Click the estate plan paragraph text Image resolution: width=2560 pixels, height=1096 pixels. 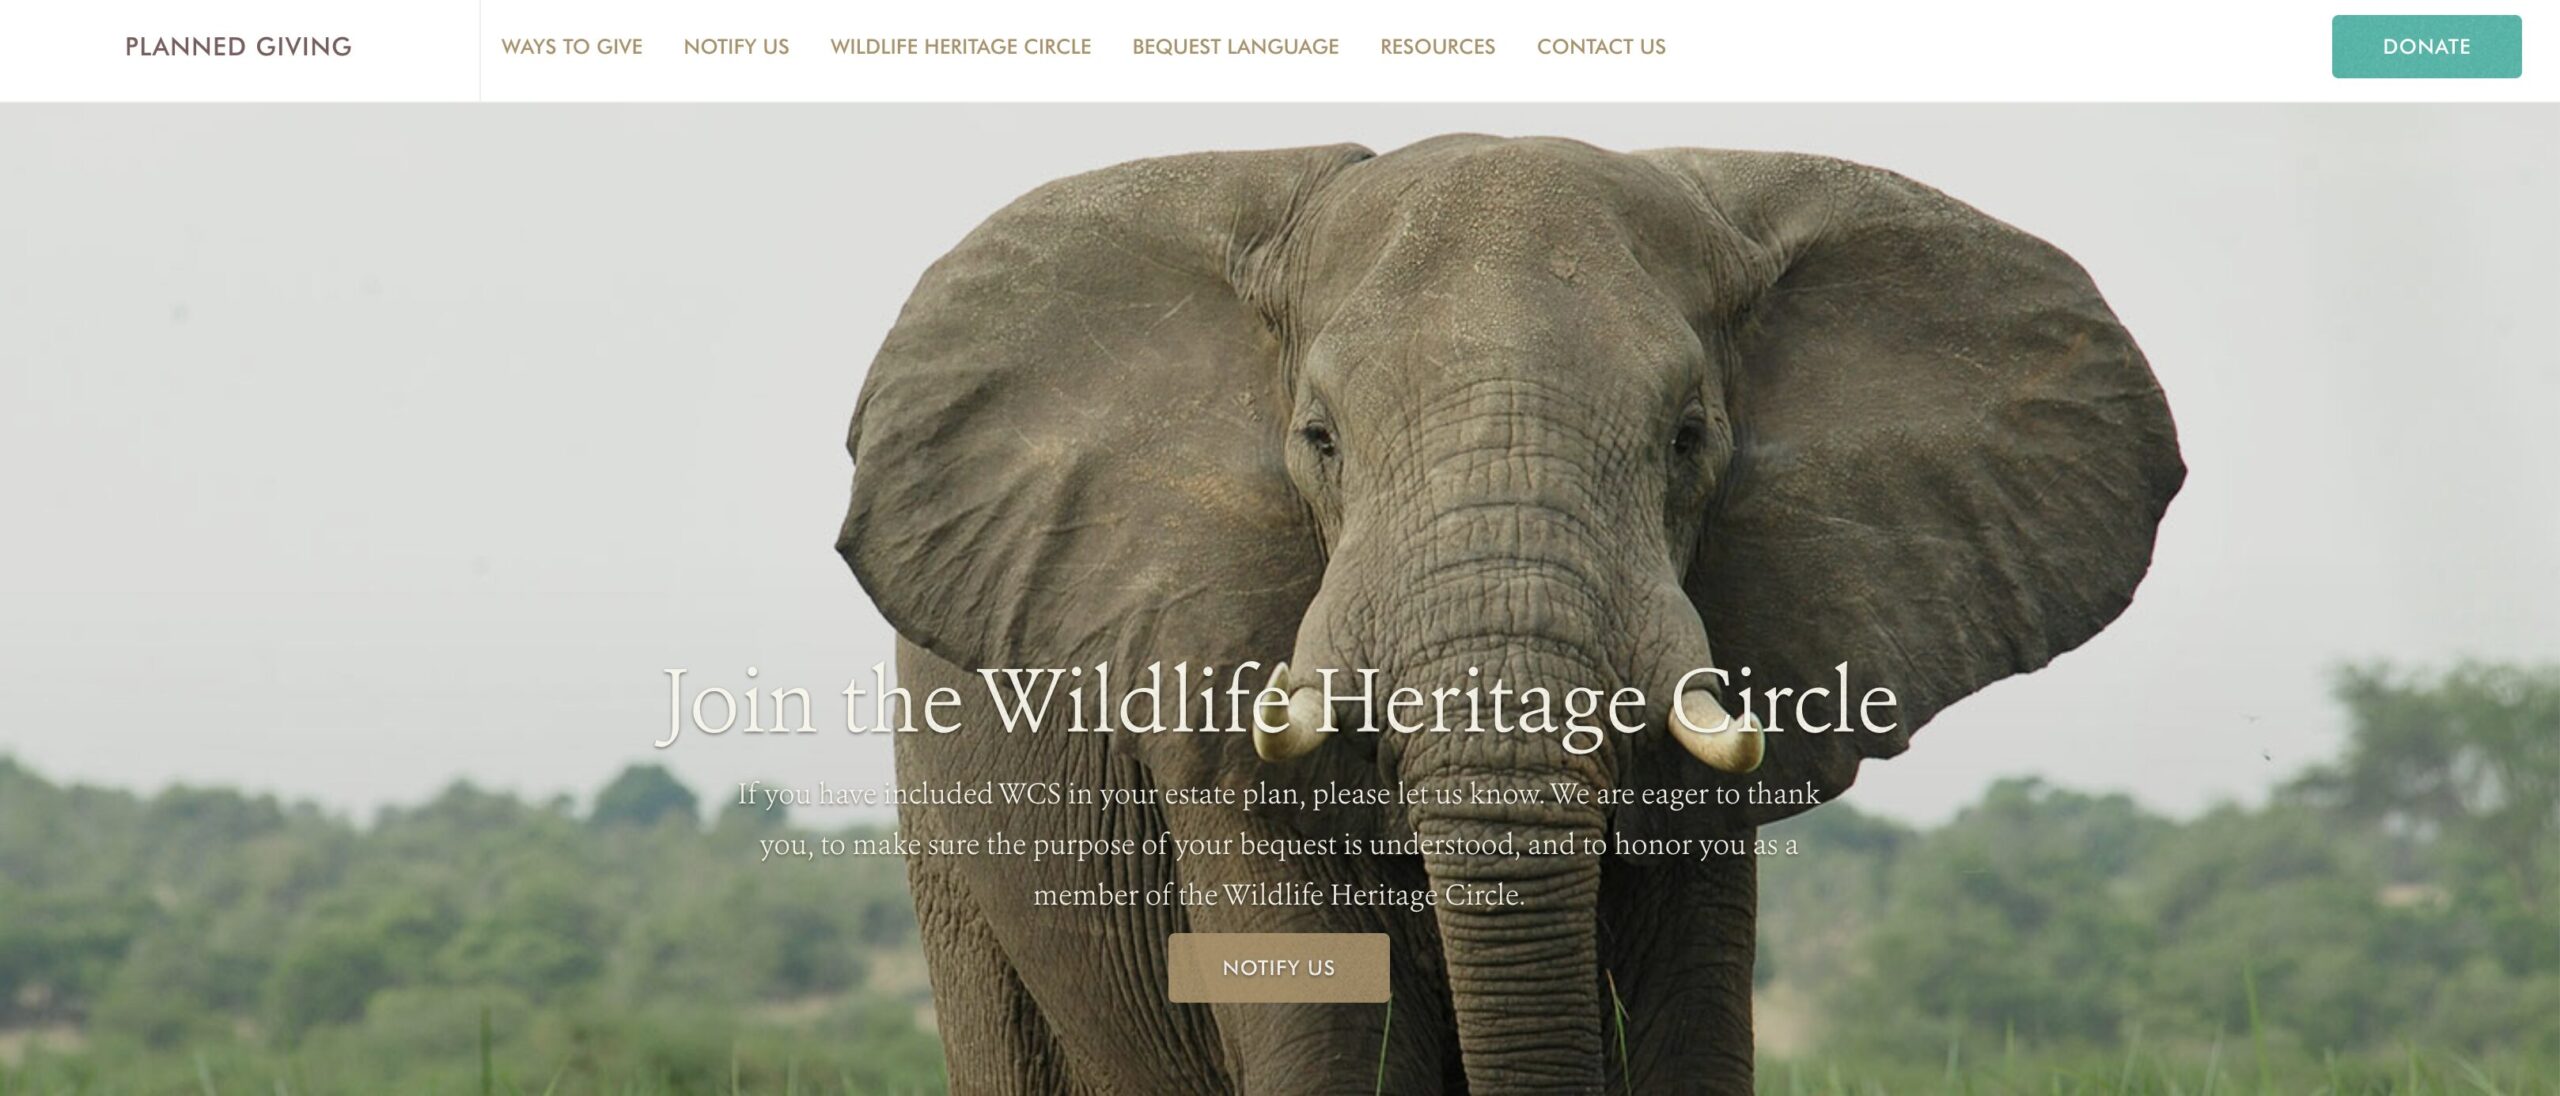(1279, 844)
